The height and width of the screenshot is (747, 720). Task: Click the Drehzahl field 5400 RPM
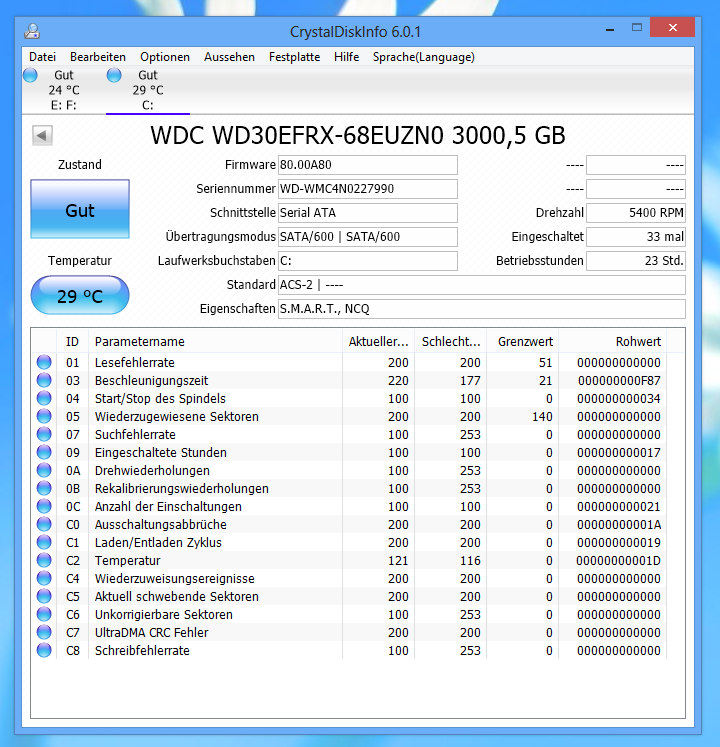tap(636, 212)
